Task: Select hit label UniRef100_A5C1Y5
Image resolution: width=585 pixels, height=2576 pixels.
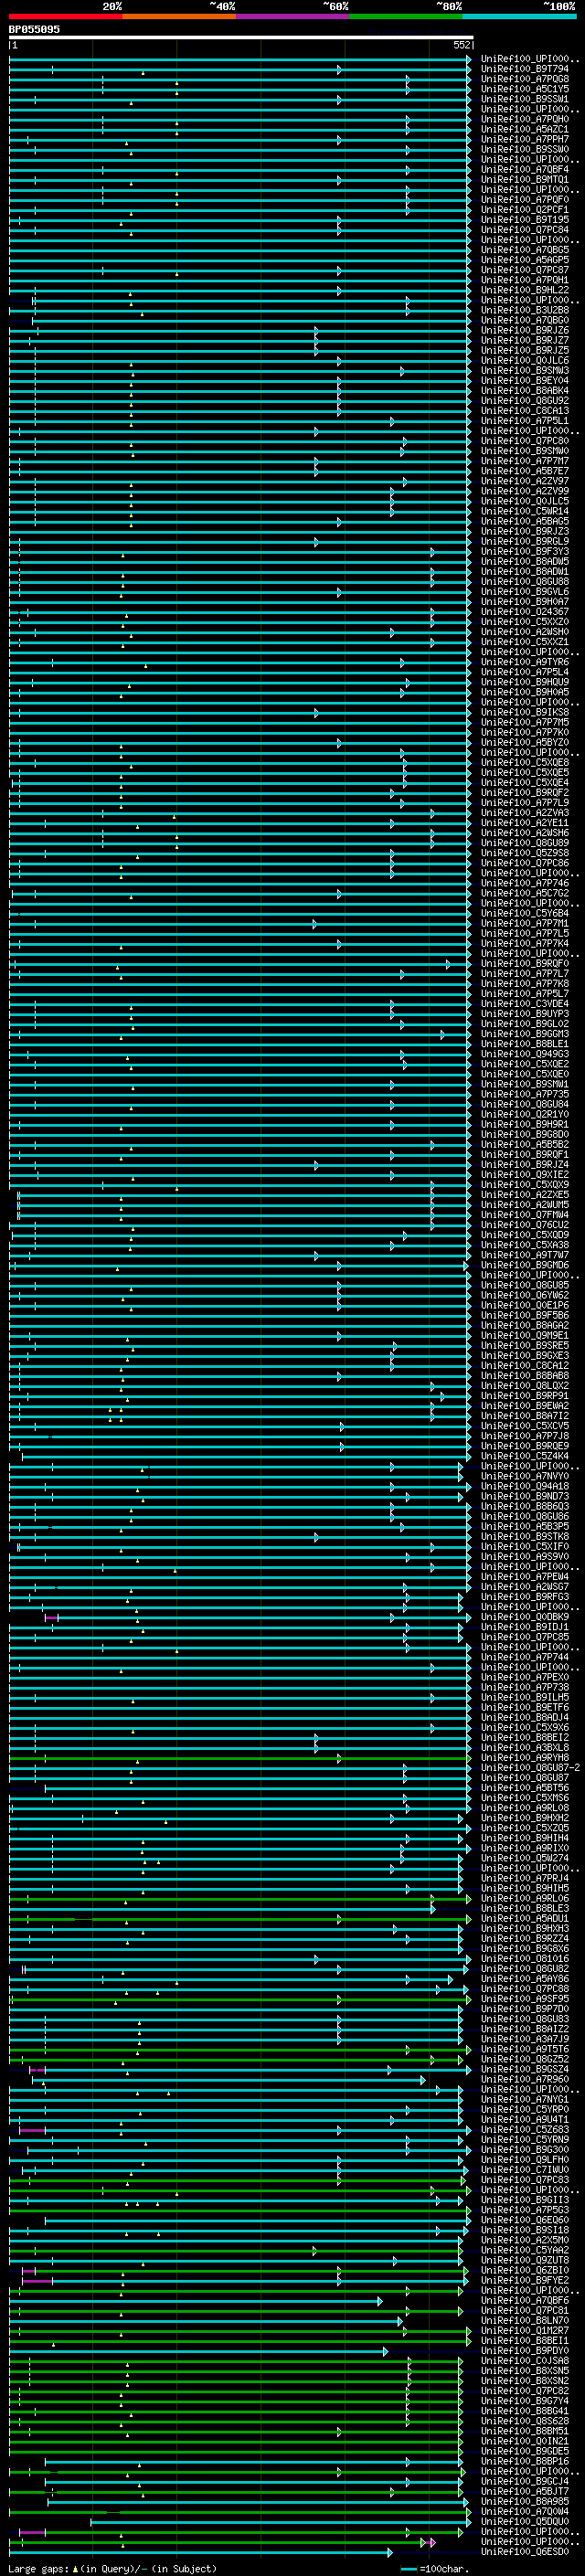Action: 525,89
